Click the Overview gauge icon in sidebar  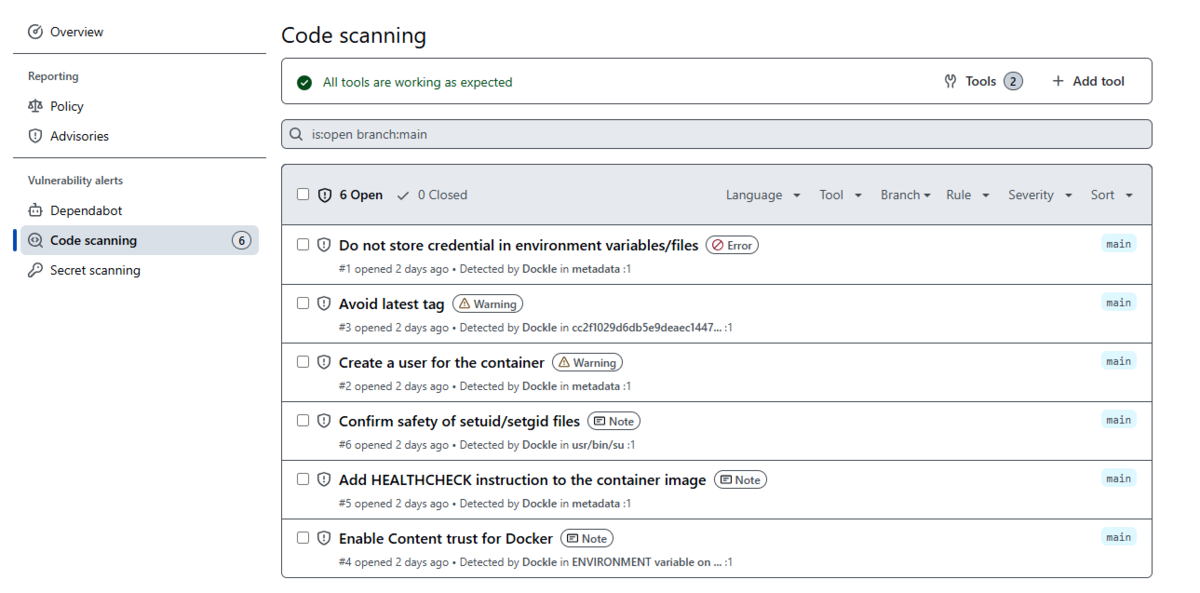(x=36, y=32)
